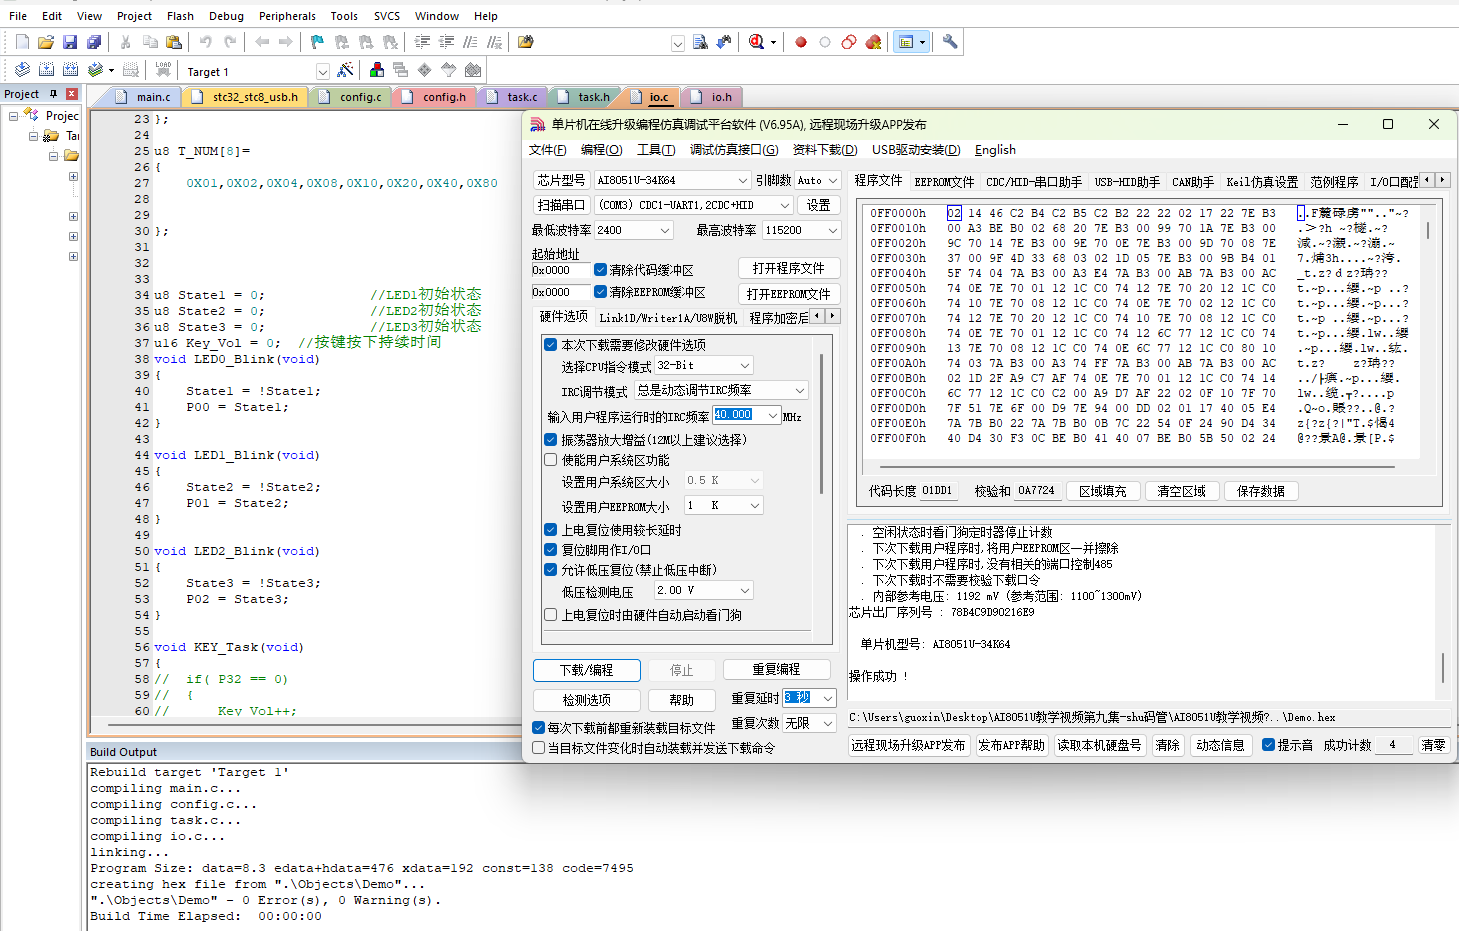The image size is (1459, 931).
Task: Create a new file in Keil toolbar
Action: (x=22, y=42)
